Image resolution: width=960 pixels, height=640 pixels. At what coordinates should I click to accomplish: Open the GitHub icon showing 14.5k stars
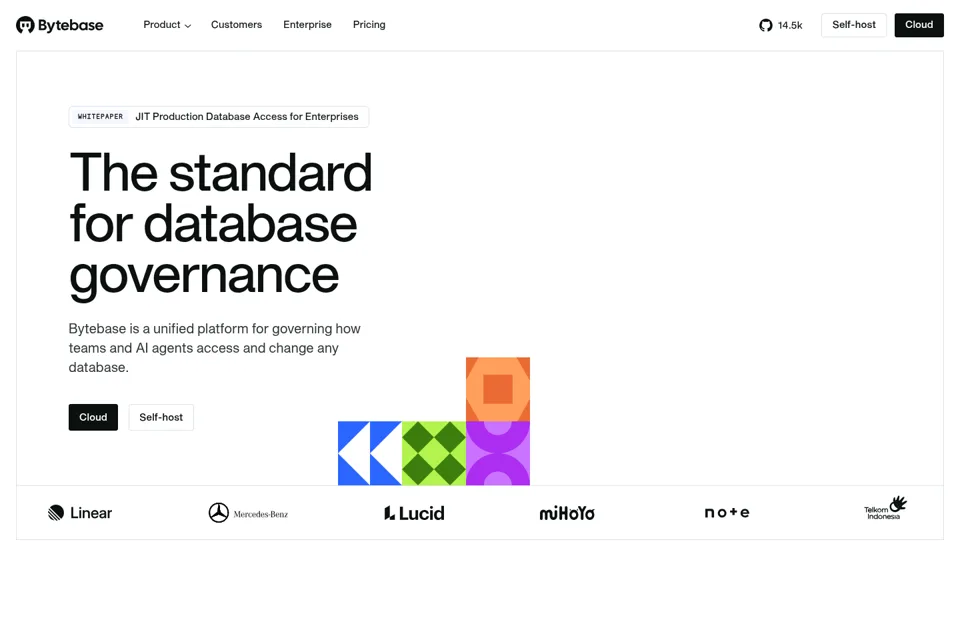765,25
